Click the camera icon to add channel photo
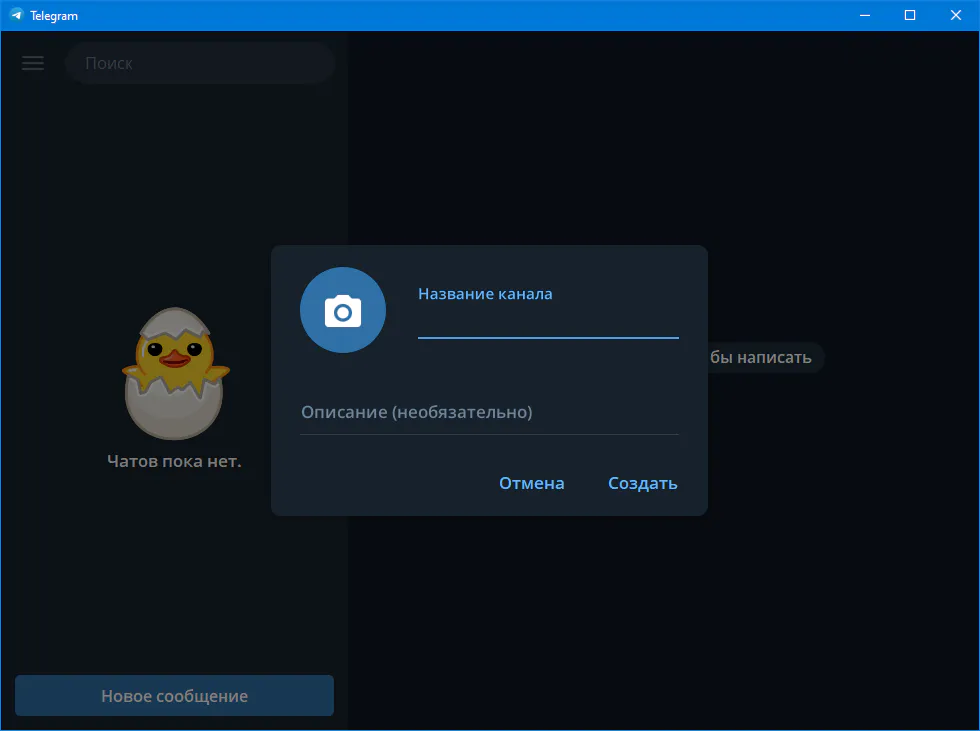 [x=343, y=310]
